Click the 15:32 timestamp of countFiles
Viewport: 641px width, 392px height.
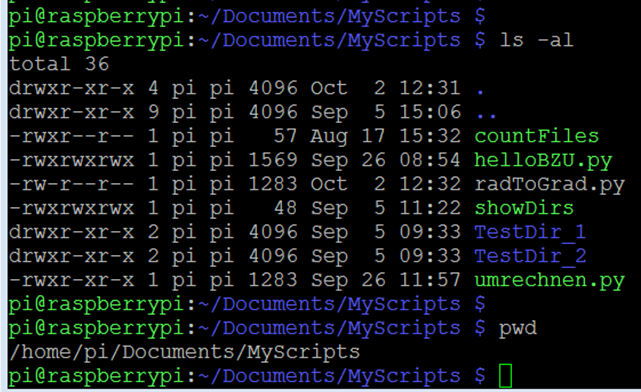pyautogui.click(x=430, y=136)
